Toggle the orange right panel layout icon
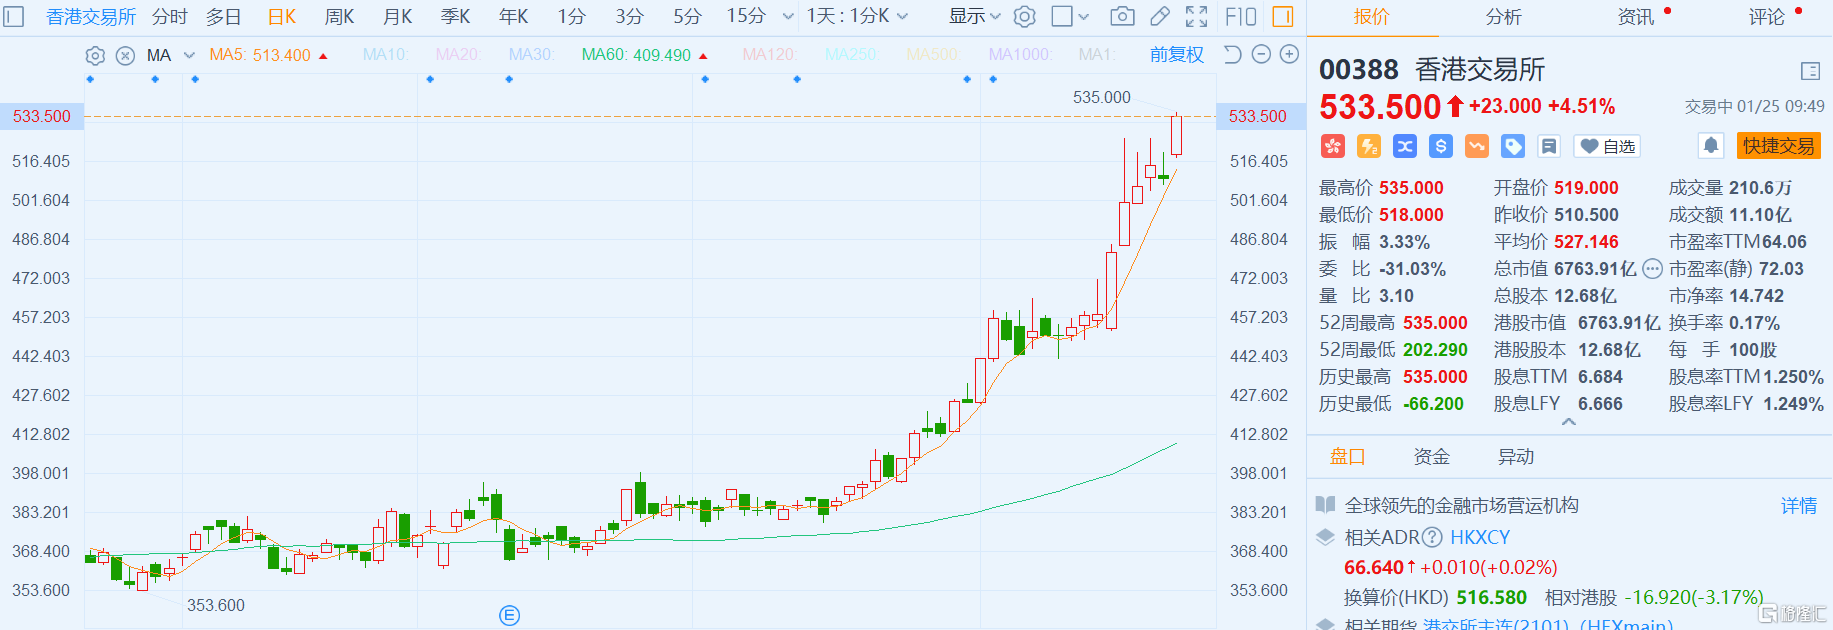The width and height of the screenshot is (1833, 630). click(1283, 17)
